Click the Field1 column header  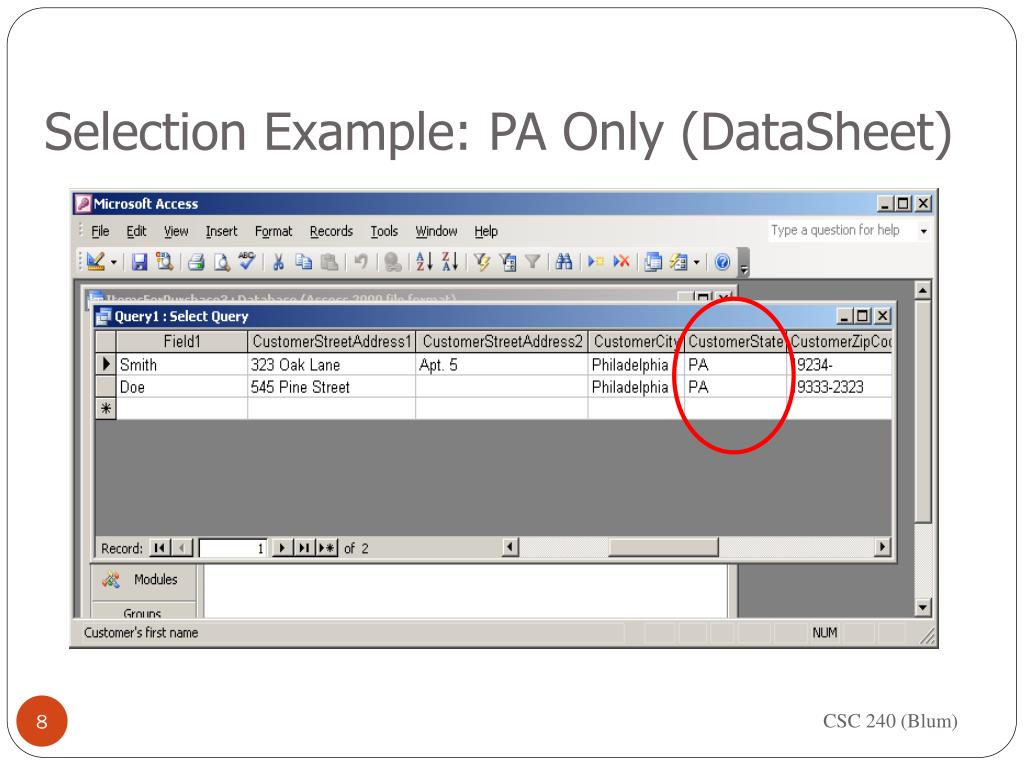(x=182, y=342)
